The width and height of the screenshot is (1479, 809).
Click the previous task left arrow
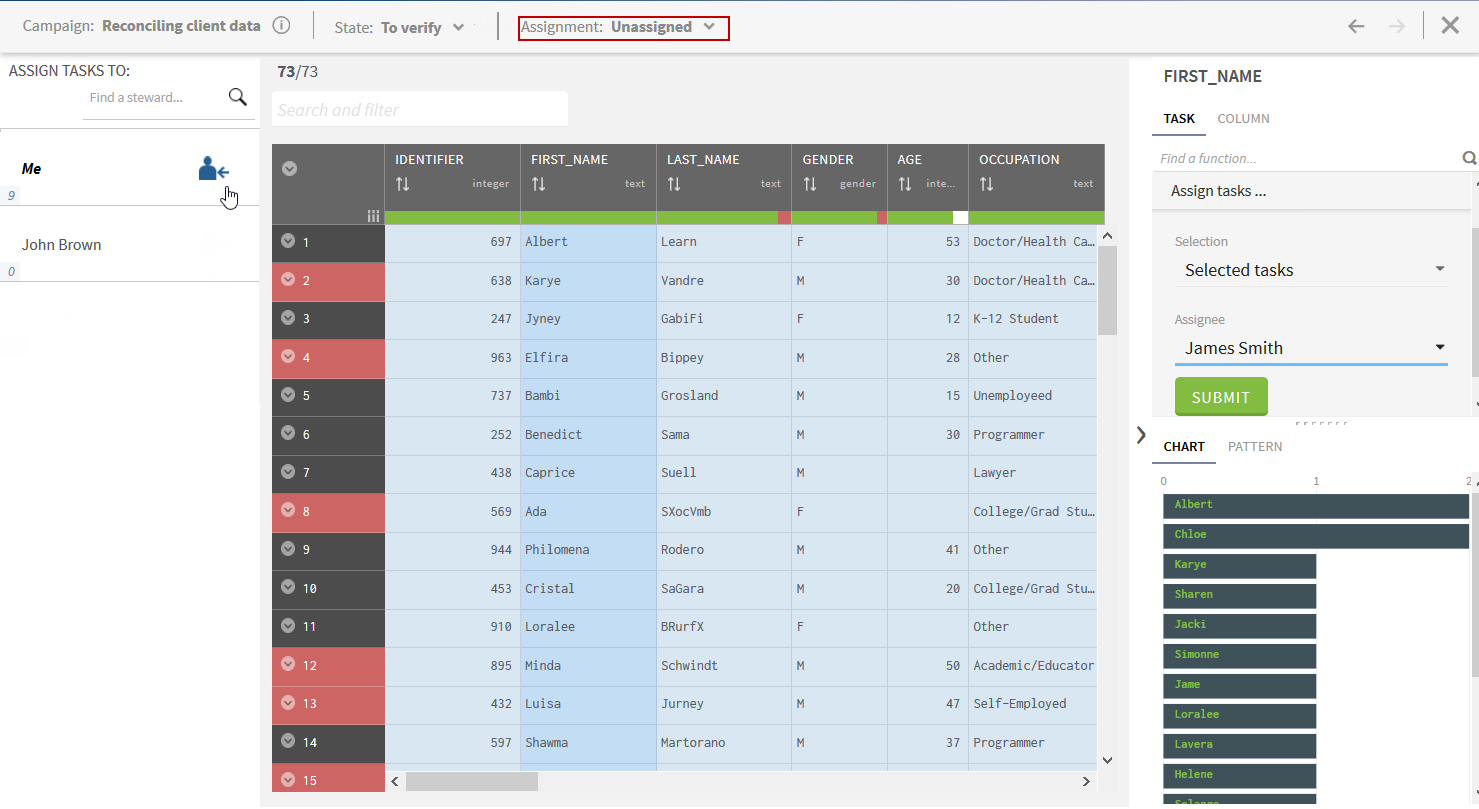[1356, 26]
